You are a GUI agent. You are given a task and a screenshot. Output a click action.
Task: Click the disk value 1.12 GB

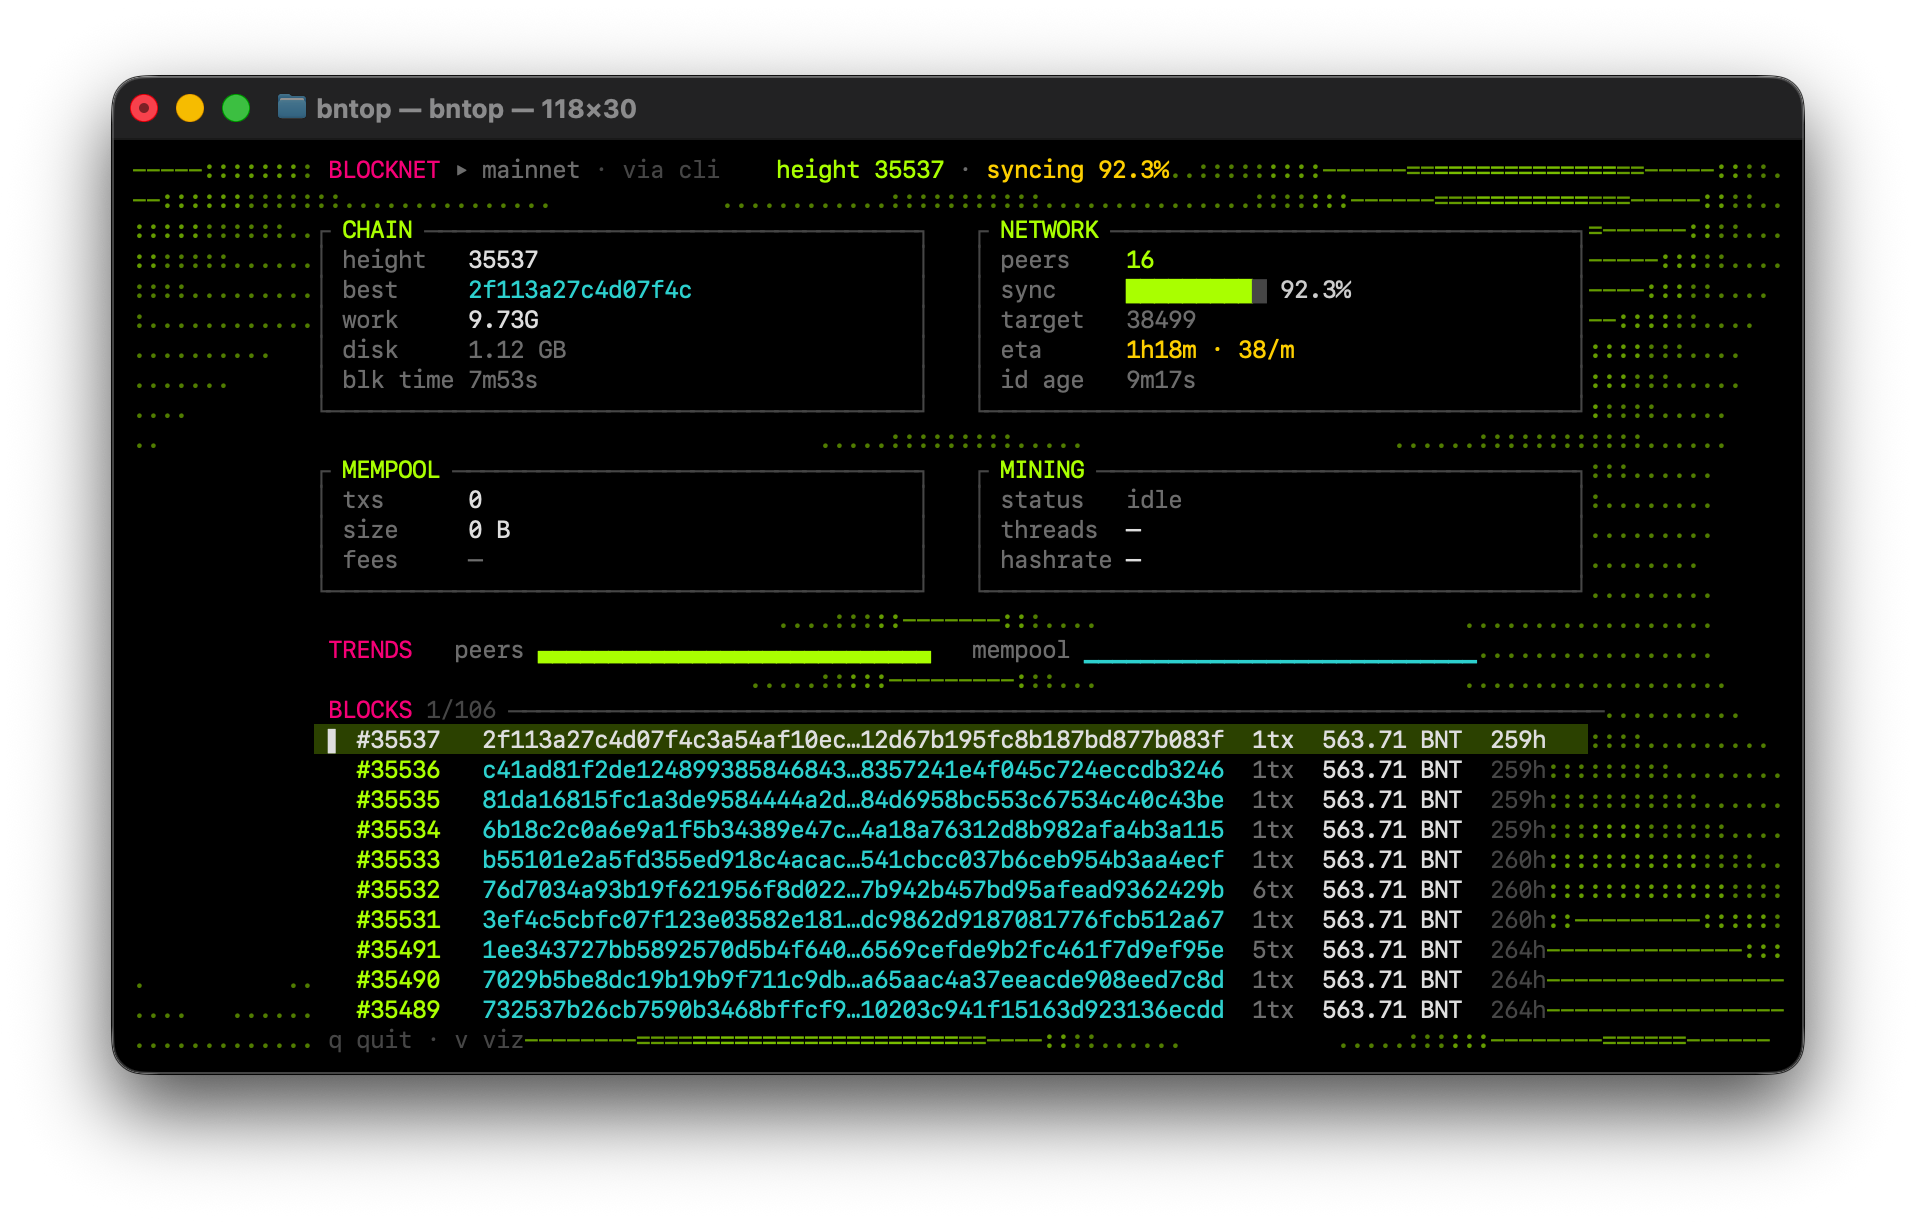tap(517, 350)
